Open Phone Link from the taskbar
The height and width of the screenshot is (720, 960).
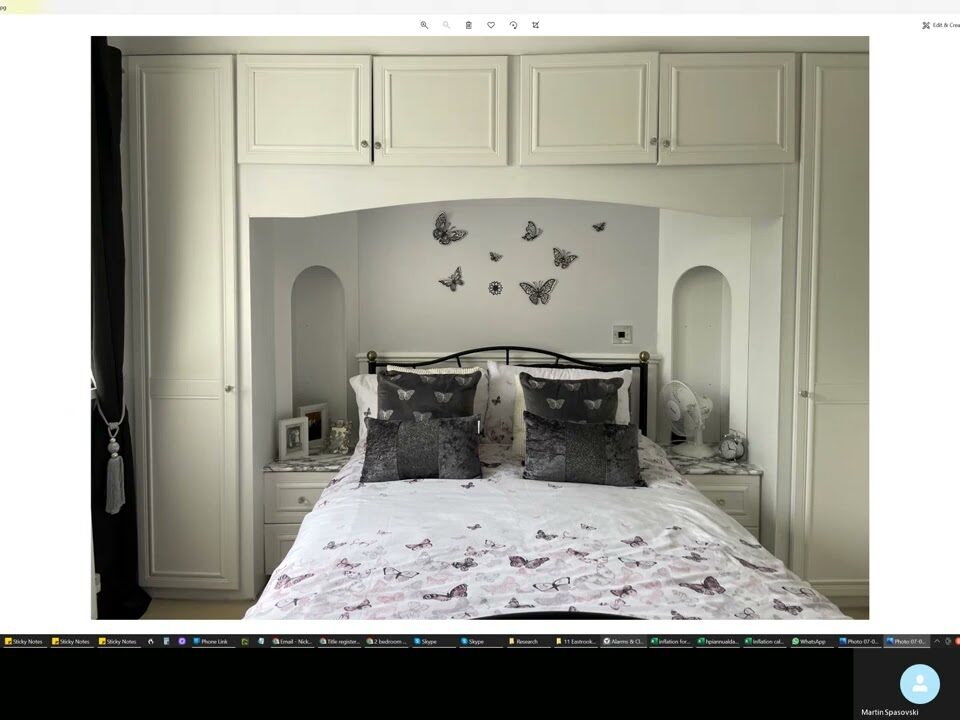pyautogui.click(x=210, y=641)
